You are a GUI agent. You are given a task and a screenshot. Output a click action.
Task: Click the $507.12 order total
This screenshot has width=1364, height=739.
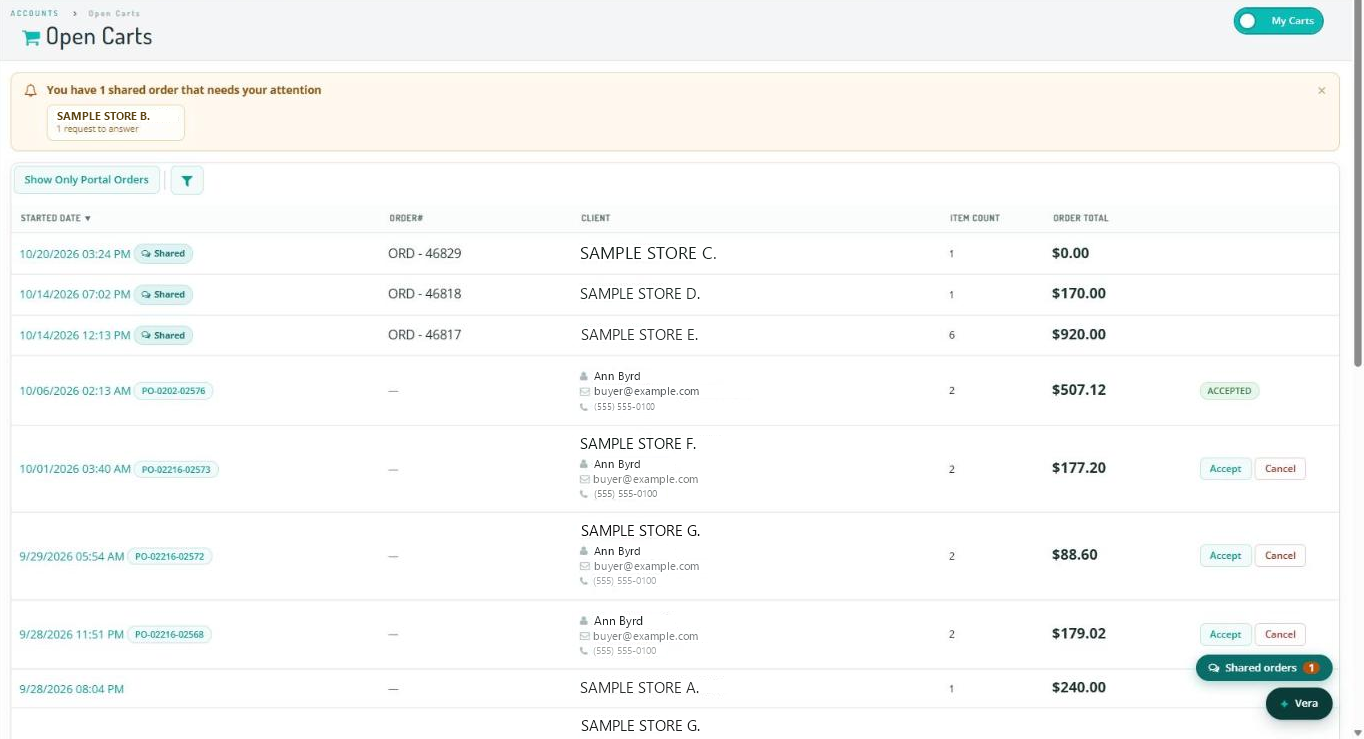click(1079, 390)
